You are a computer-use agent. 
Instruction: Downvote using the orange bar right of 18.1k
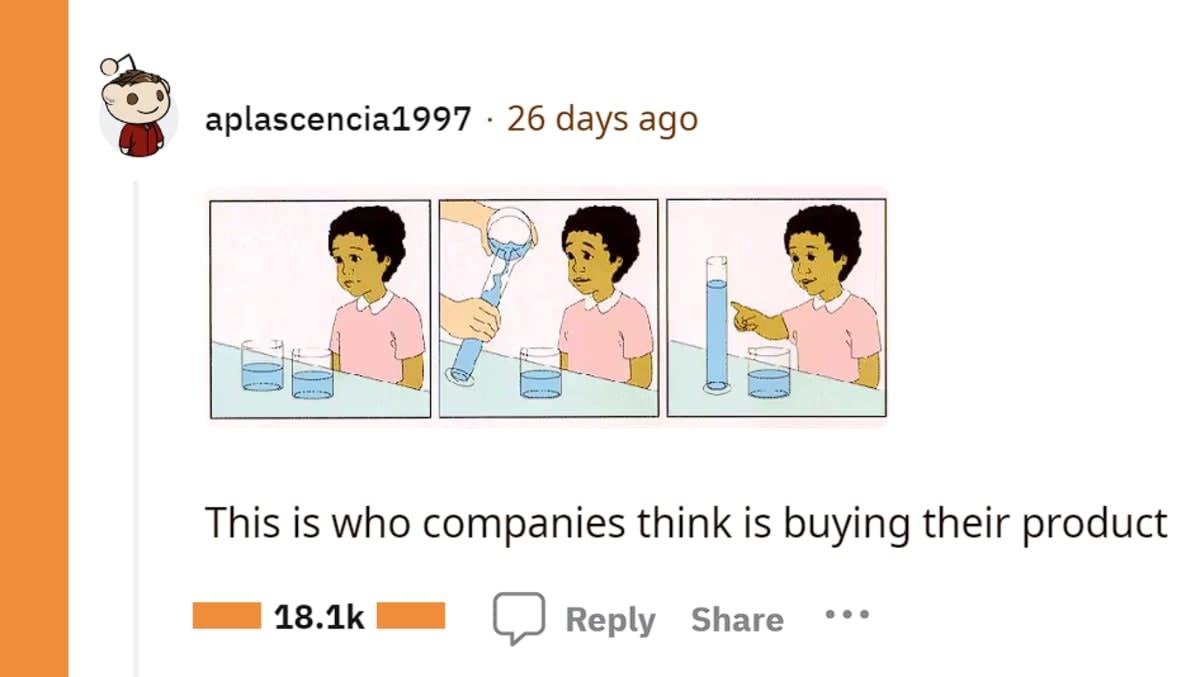tap(411, 615)
